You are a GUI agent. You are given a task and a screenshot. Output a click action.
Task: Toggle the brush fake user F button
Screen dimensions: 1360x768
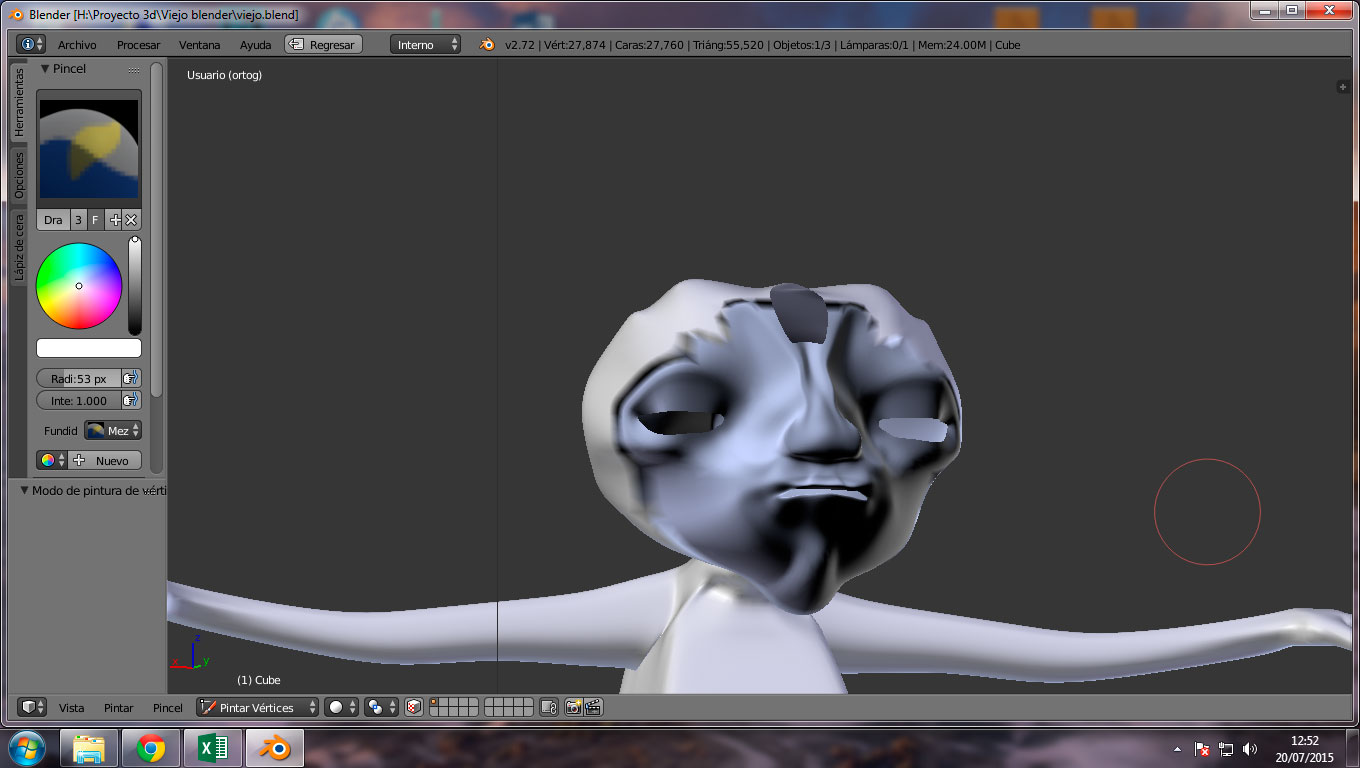pyautogui.click(x=95, y=220)
